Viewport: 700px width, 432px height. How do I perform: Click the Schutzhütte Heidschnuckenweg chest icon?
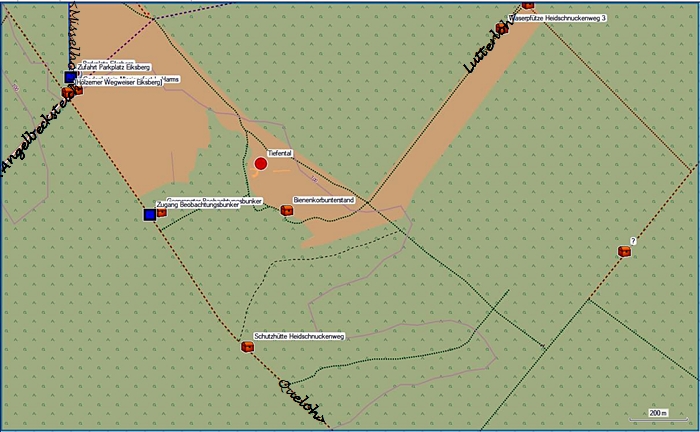(247, 347)
